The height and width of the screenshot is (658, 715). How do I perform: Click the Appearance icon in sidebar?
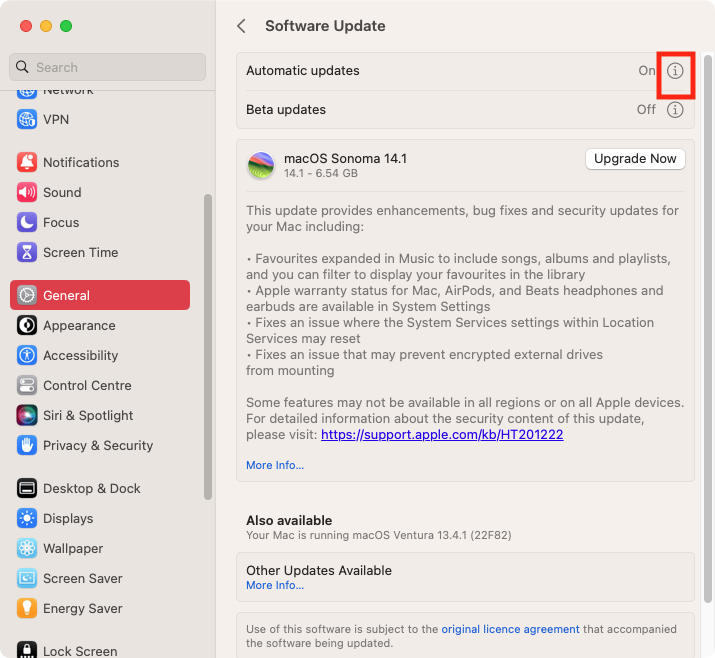[x=27, y=326]
